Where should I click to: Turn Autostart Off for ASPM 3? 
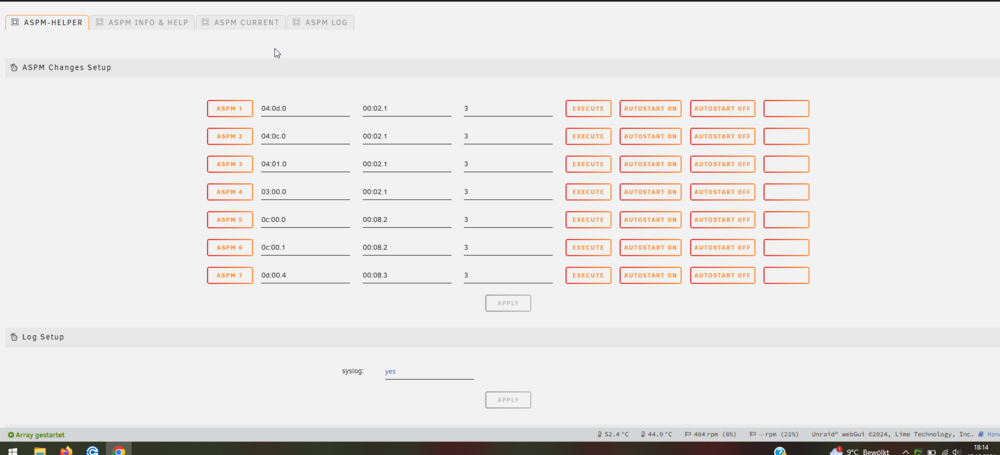click(723, 164)
